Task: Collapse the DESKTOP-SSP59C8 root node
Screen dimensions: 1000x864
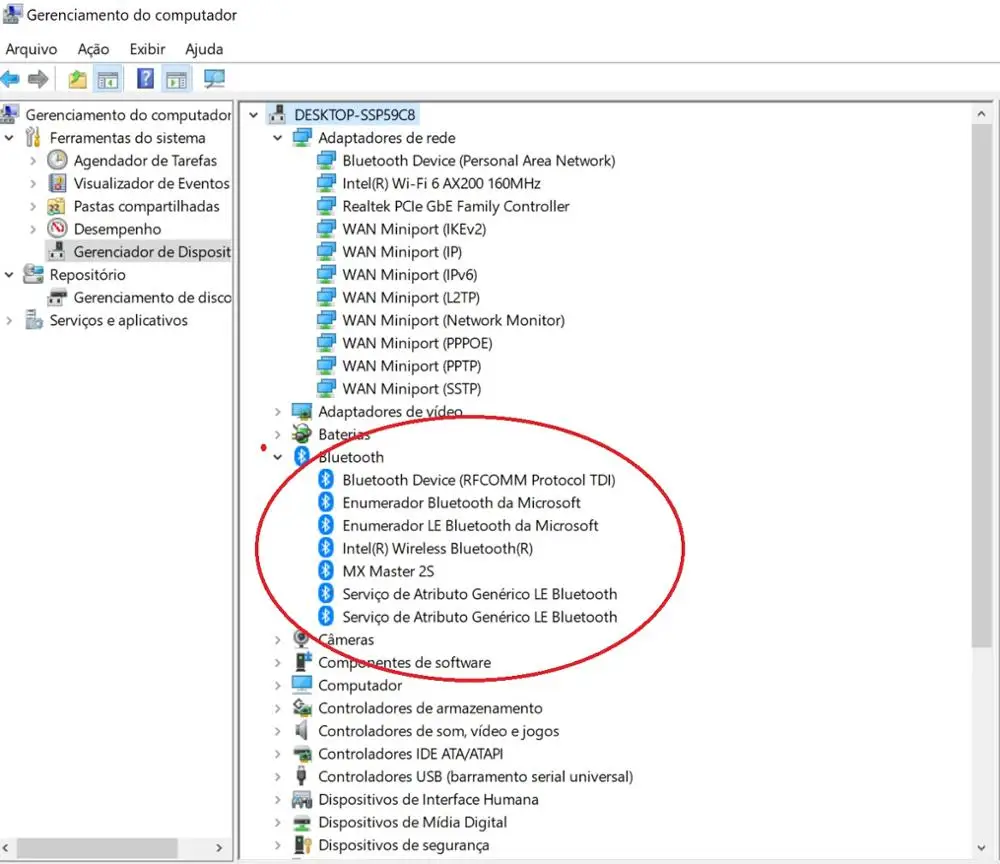Action: click(x=253, y=115)
